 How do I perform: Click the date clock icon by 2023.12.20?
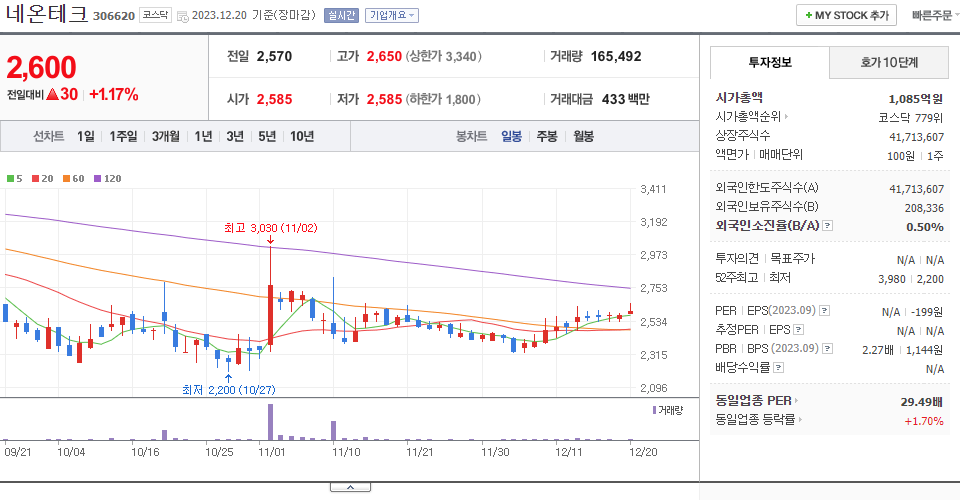click(182, 16)
